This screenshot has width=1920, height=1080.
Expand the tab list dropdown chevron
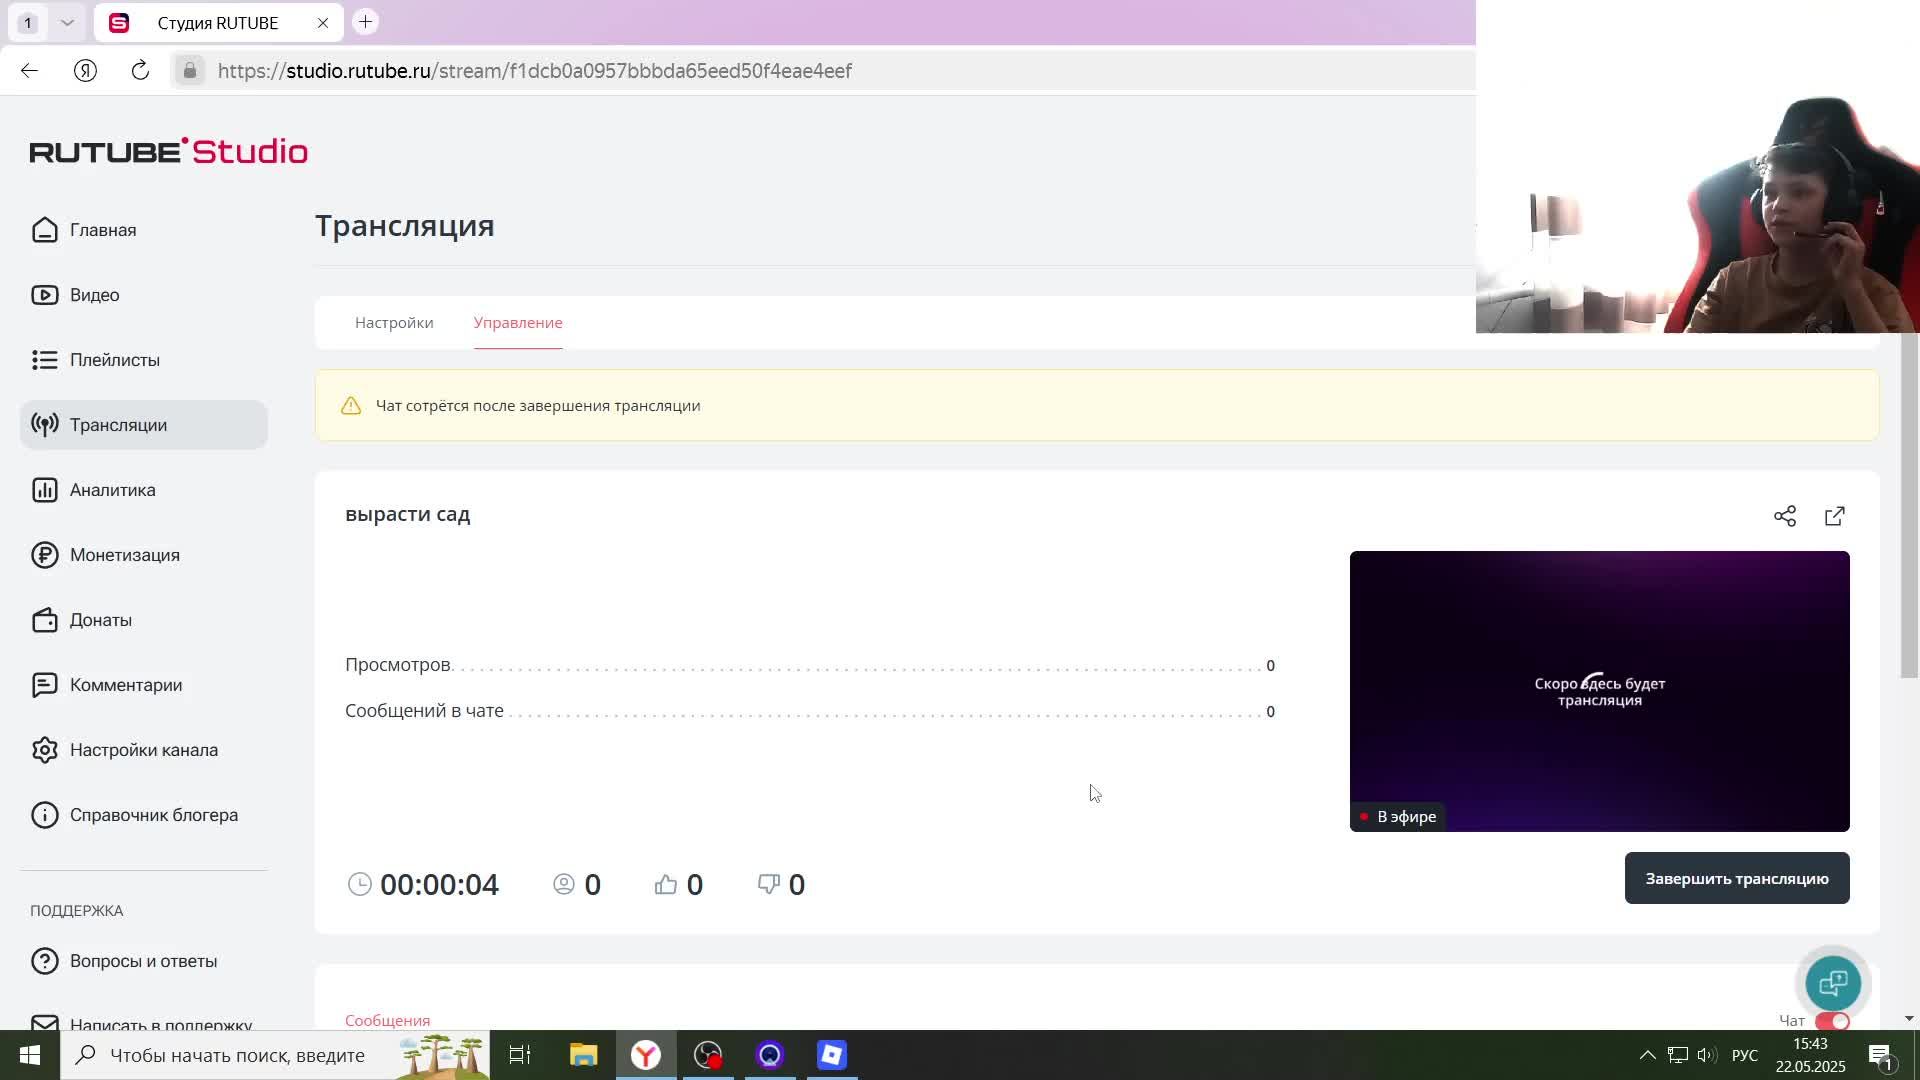tap(67, 22)
